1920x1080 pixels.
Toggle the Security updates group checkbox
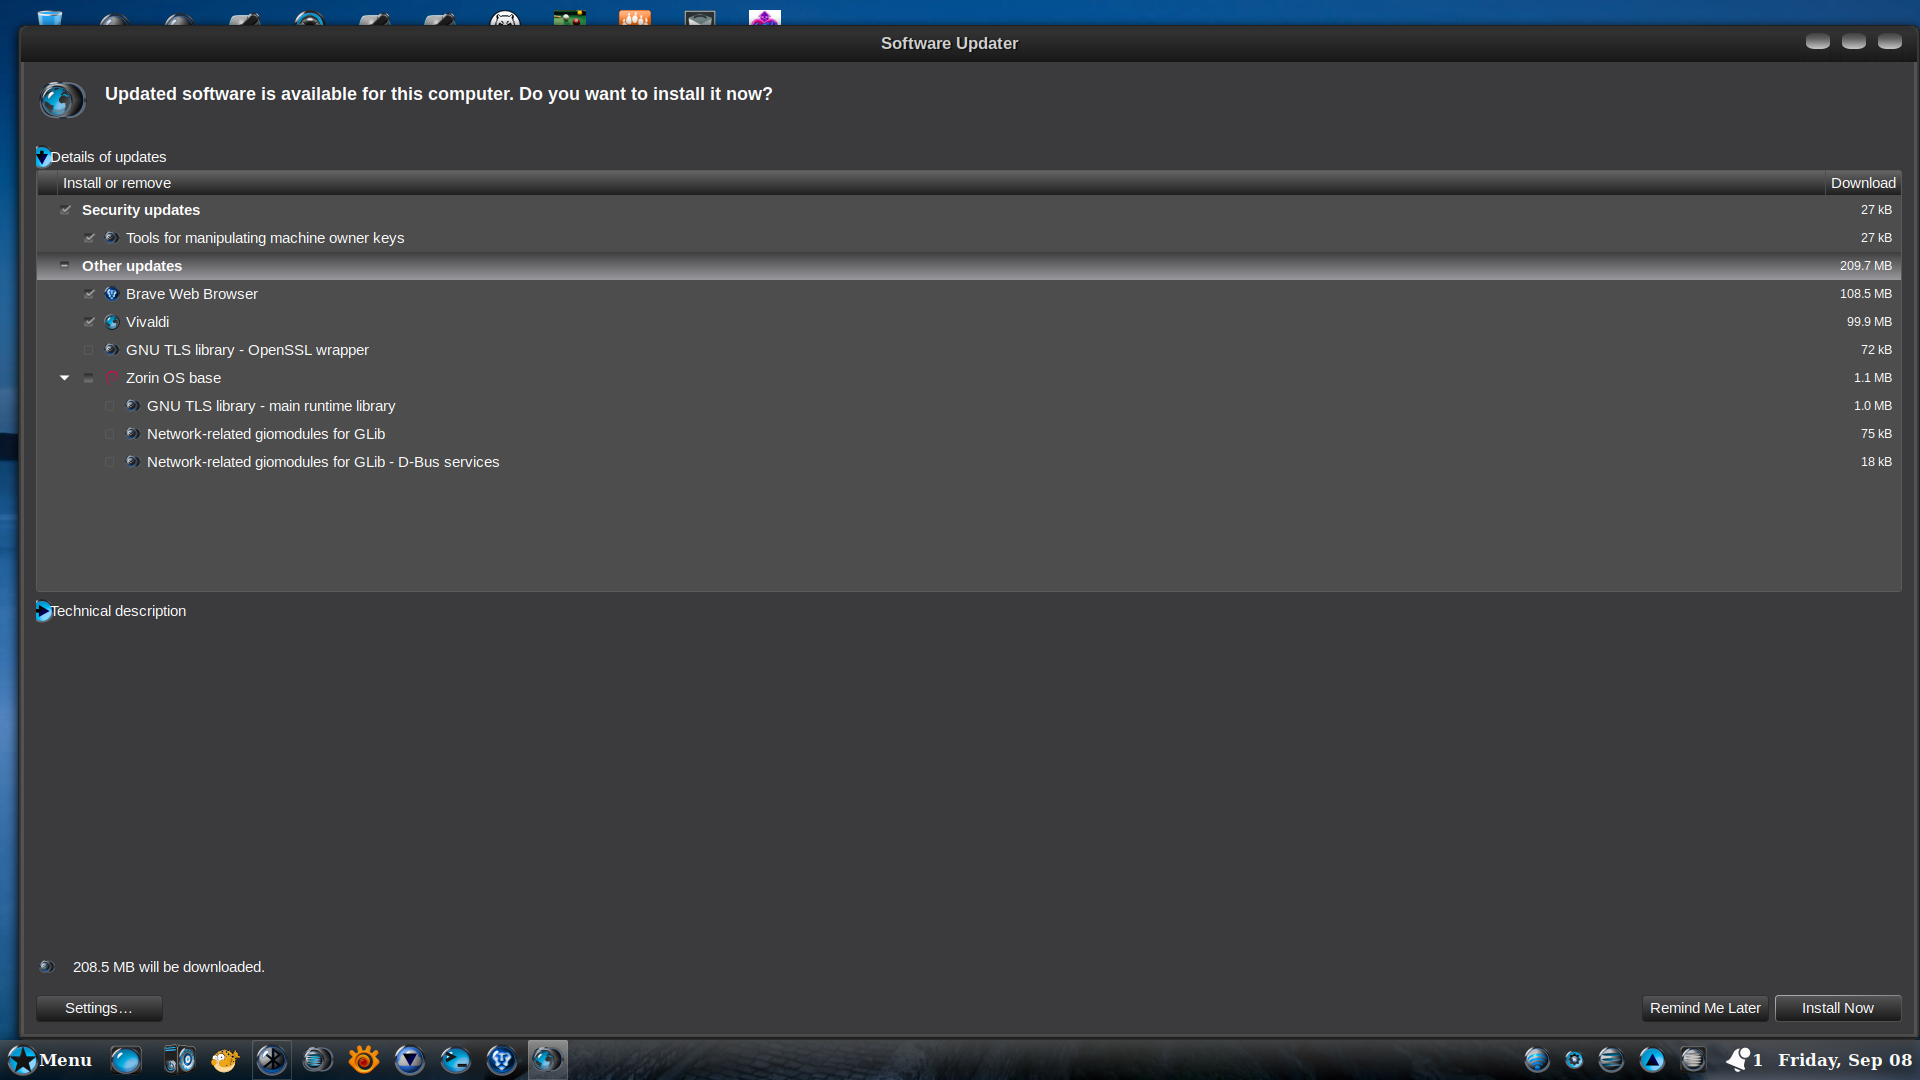coord(66,210)
